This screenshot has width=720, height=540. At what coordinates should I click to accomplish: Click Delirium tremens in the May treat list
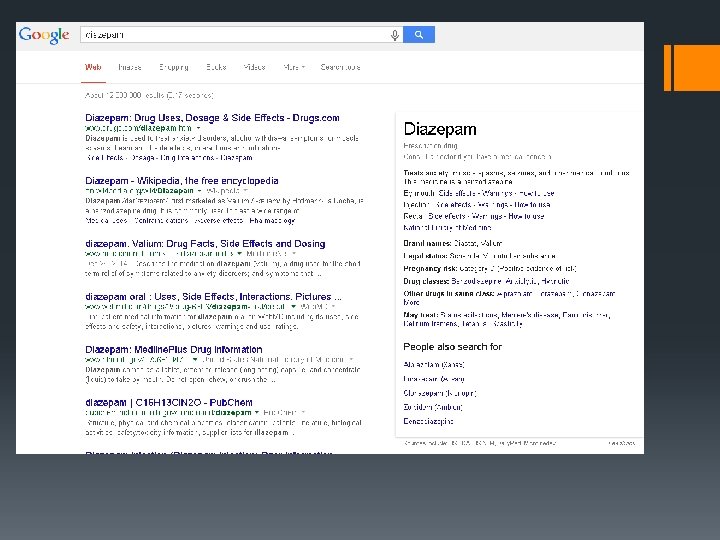click(430, 324)
